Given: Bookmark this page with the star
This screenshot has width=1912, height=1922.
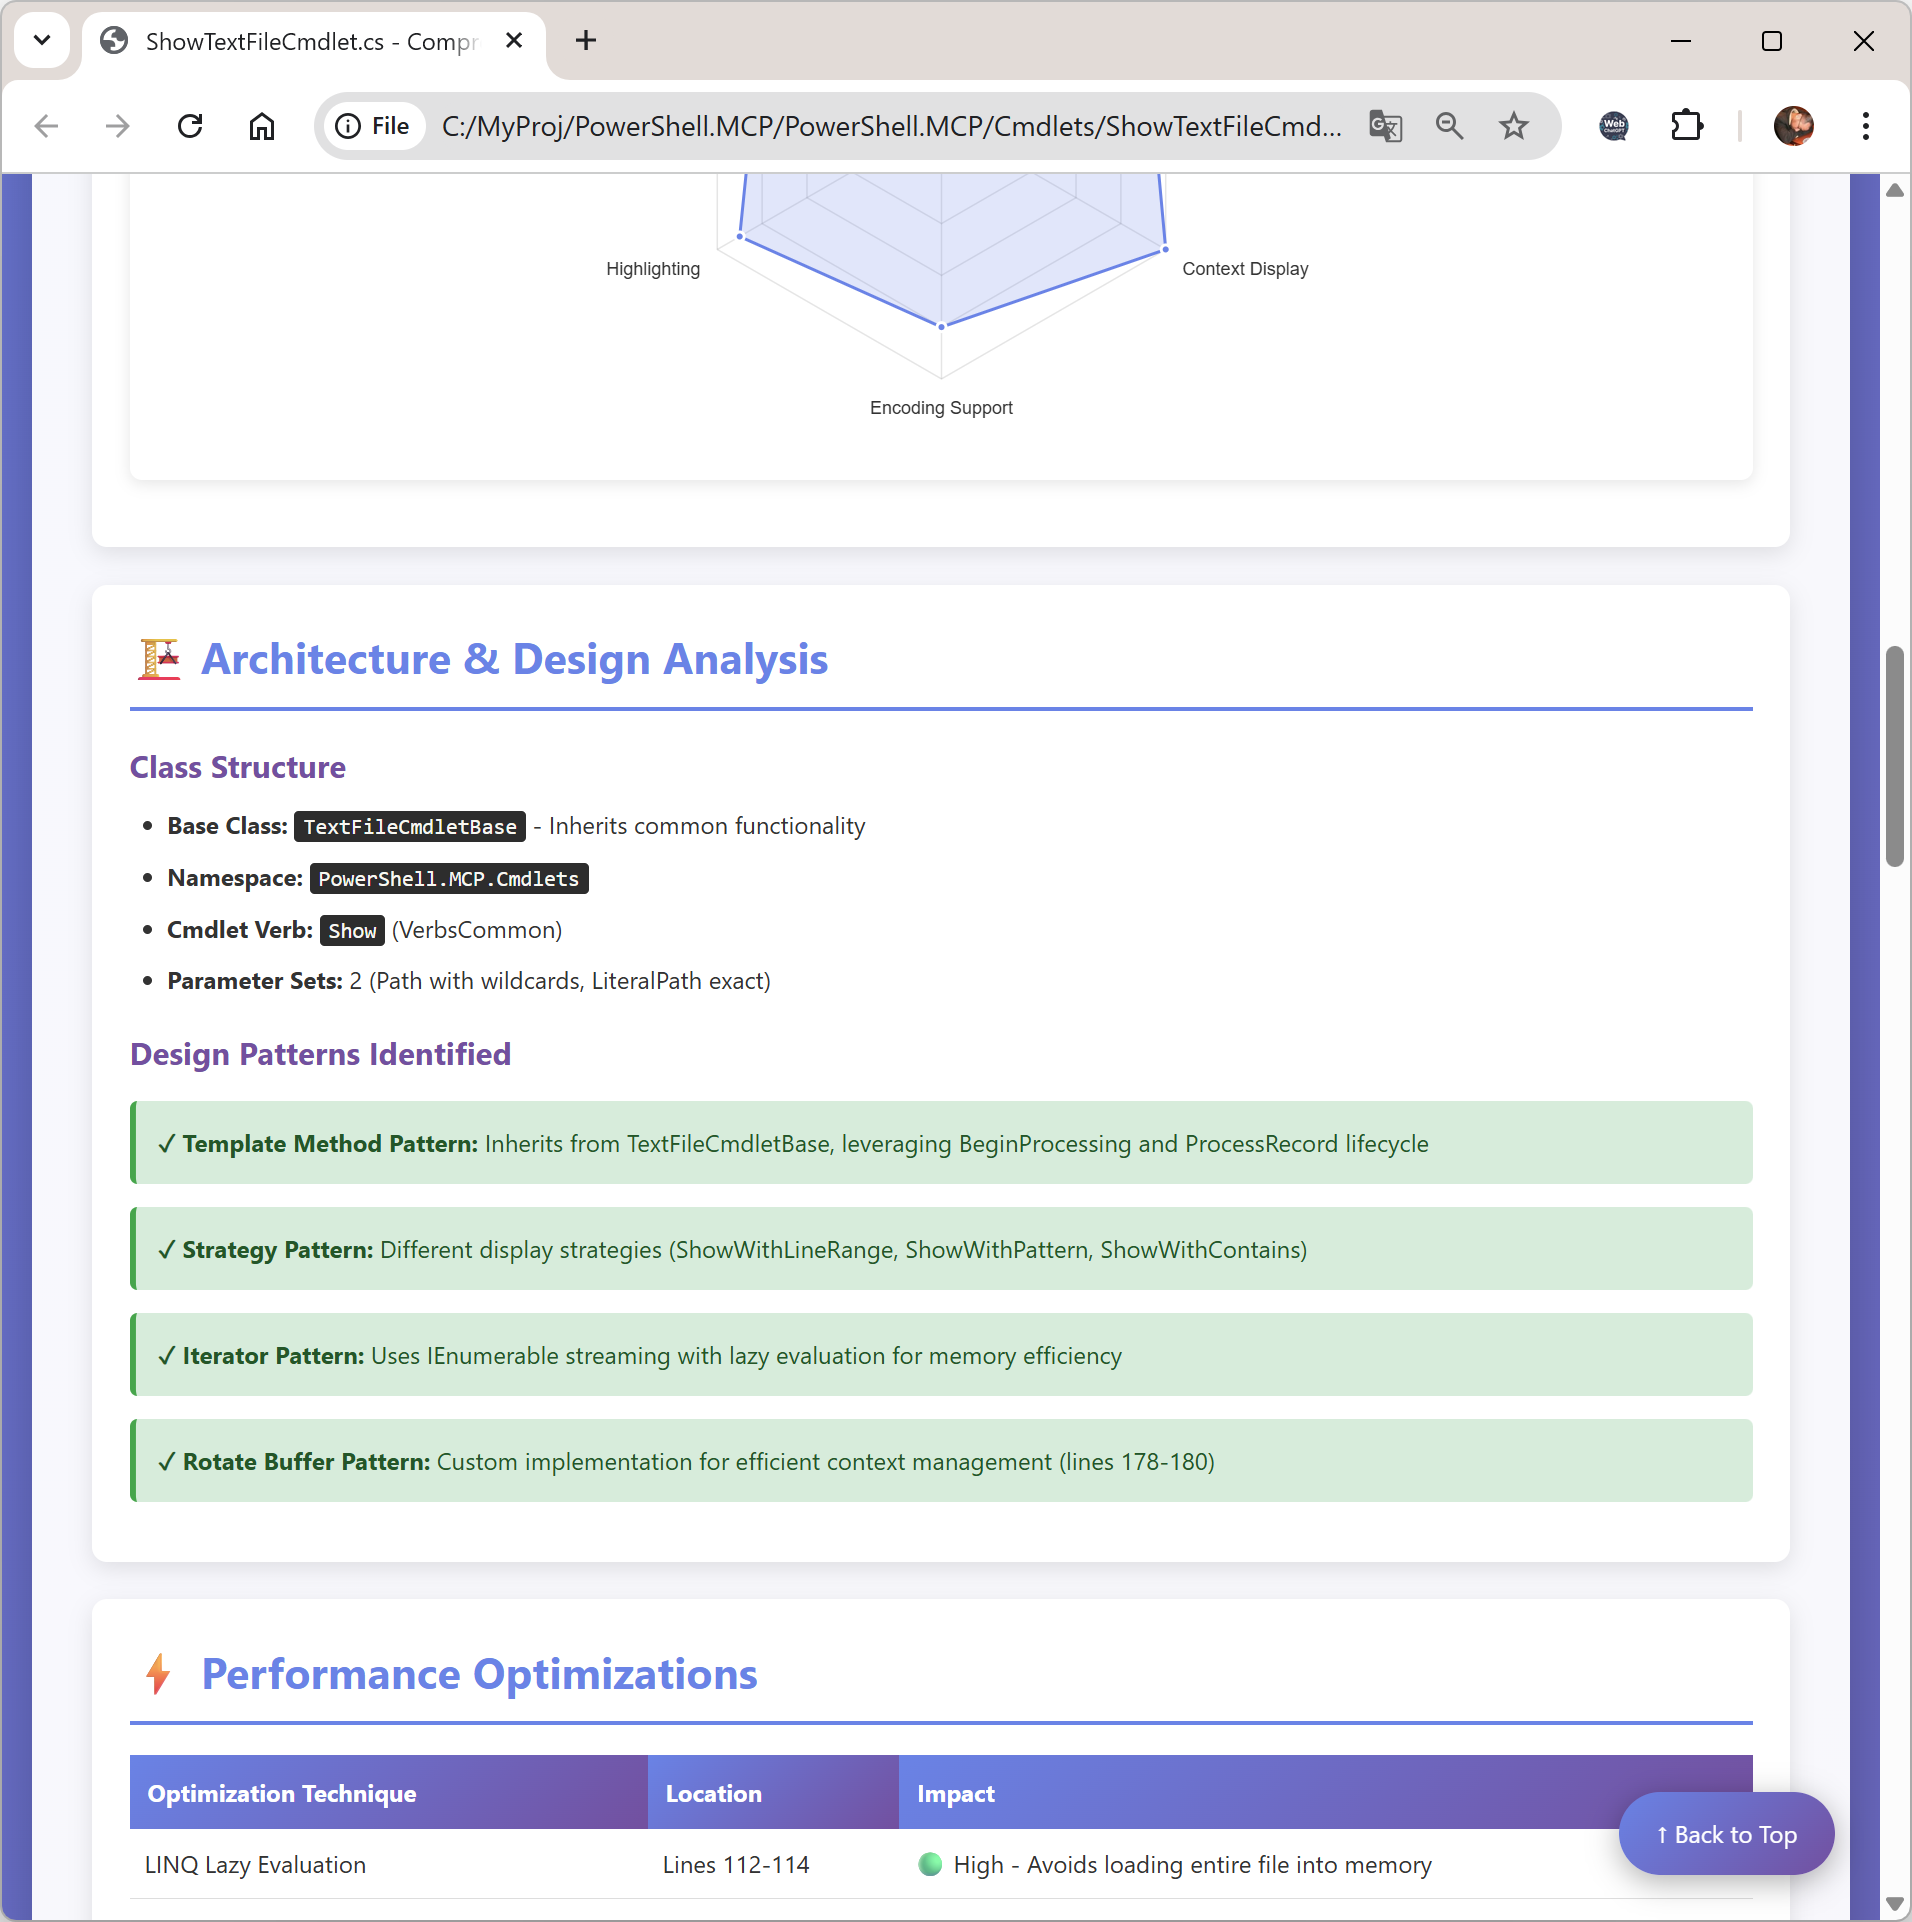Looking at the screenshot, I should [1512, 126].
